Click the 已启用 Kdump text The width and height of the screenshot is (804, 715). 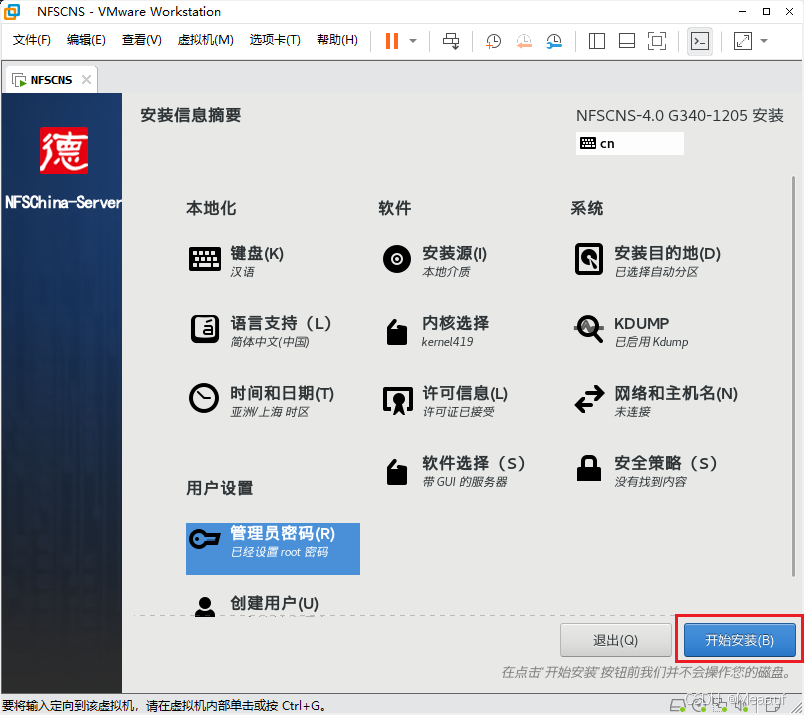click(651, 342)
